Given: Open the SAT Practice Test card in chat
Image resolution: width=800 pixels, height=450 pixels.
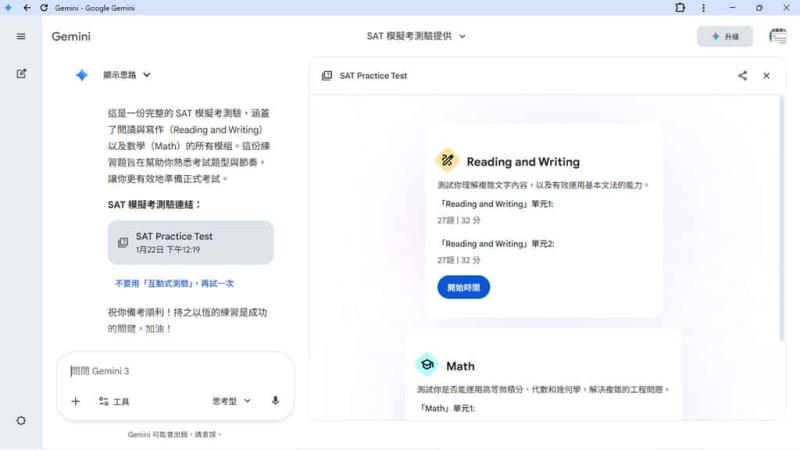Looking at the screenshot, I should click(x=190, y=242).
